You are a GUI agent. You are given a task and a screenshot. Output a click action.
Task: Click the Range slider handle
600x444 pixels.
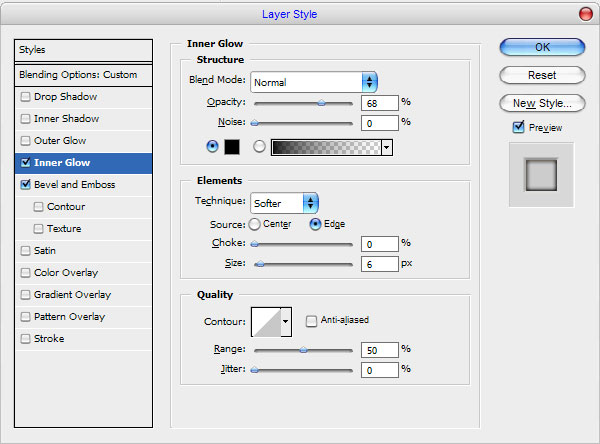303,350
